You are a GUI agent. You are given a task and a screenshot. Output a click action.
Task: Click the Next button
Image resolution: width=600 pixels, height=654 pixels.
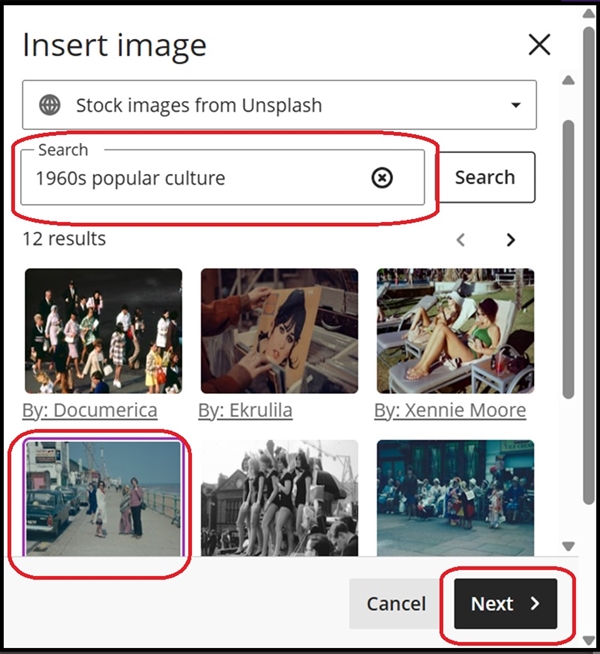(x=506, y=604)
